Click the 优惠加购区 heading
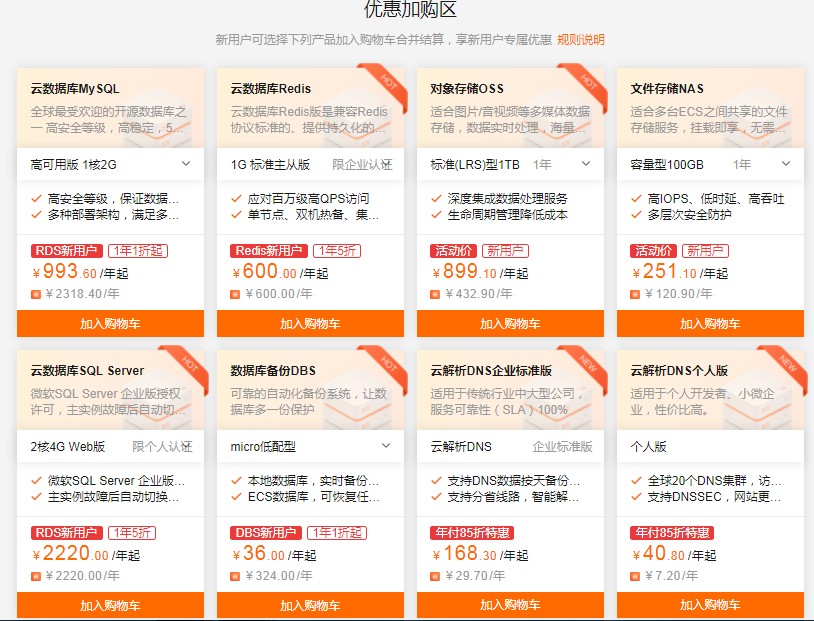This screenshot has height=621, width=814. point(410,9)
